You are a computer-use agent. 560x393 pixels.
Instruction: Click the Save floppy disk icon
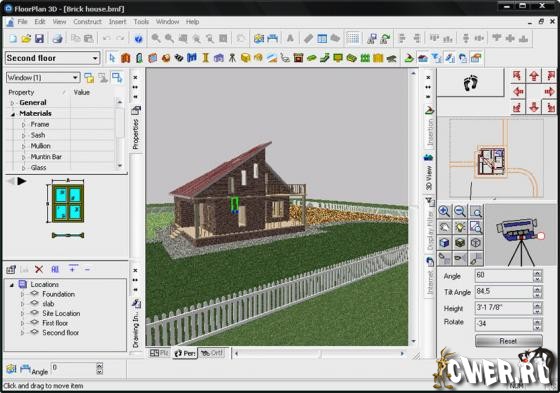39,38
